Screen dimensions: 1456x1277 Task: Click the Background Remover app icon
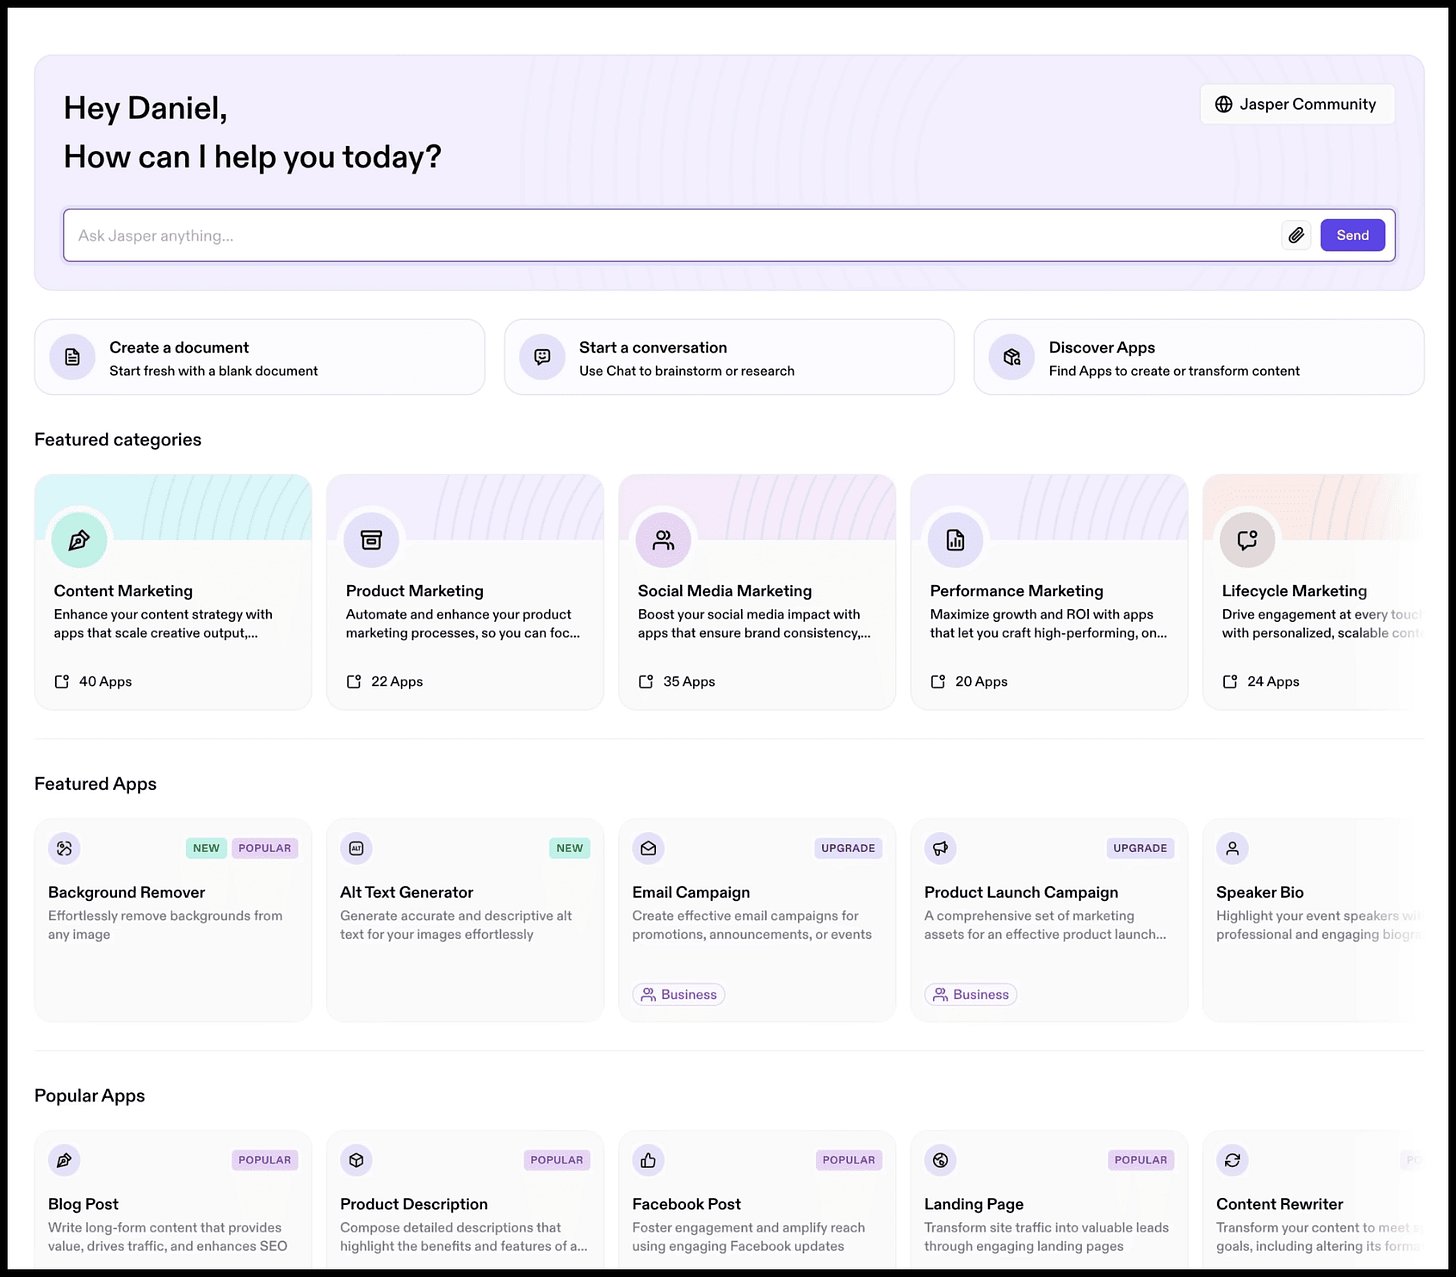pyautogui.click(x=64, y=848)
